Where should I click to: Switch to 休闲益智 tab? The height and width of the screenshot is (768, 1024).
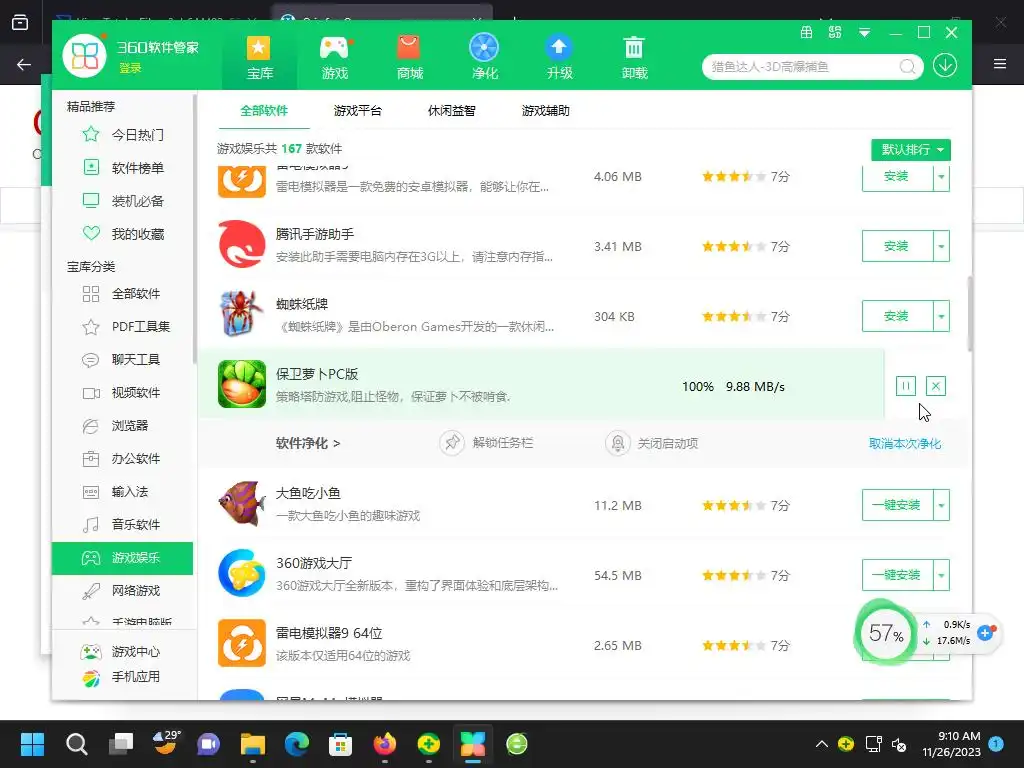[x=451, y=110]
